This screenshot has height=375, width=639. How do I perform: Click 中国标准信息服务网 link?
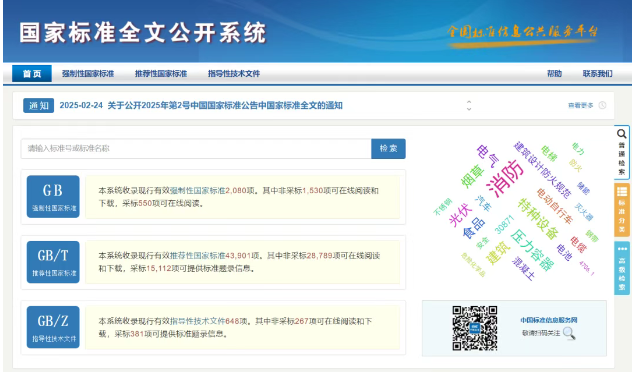click(549, 320)
